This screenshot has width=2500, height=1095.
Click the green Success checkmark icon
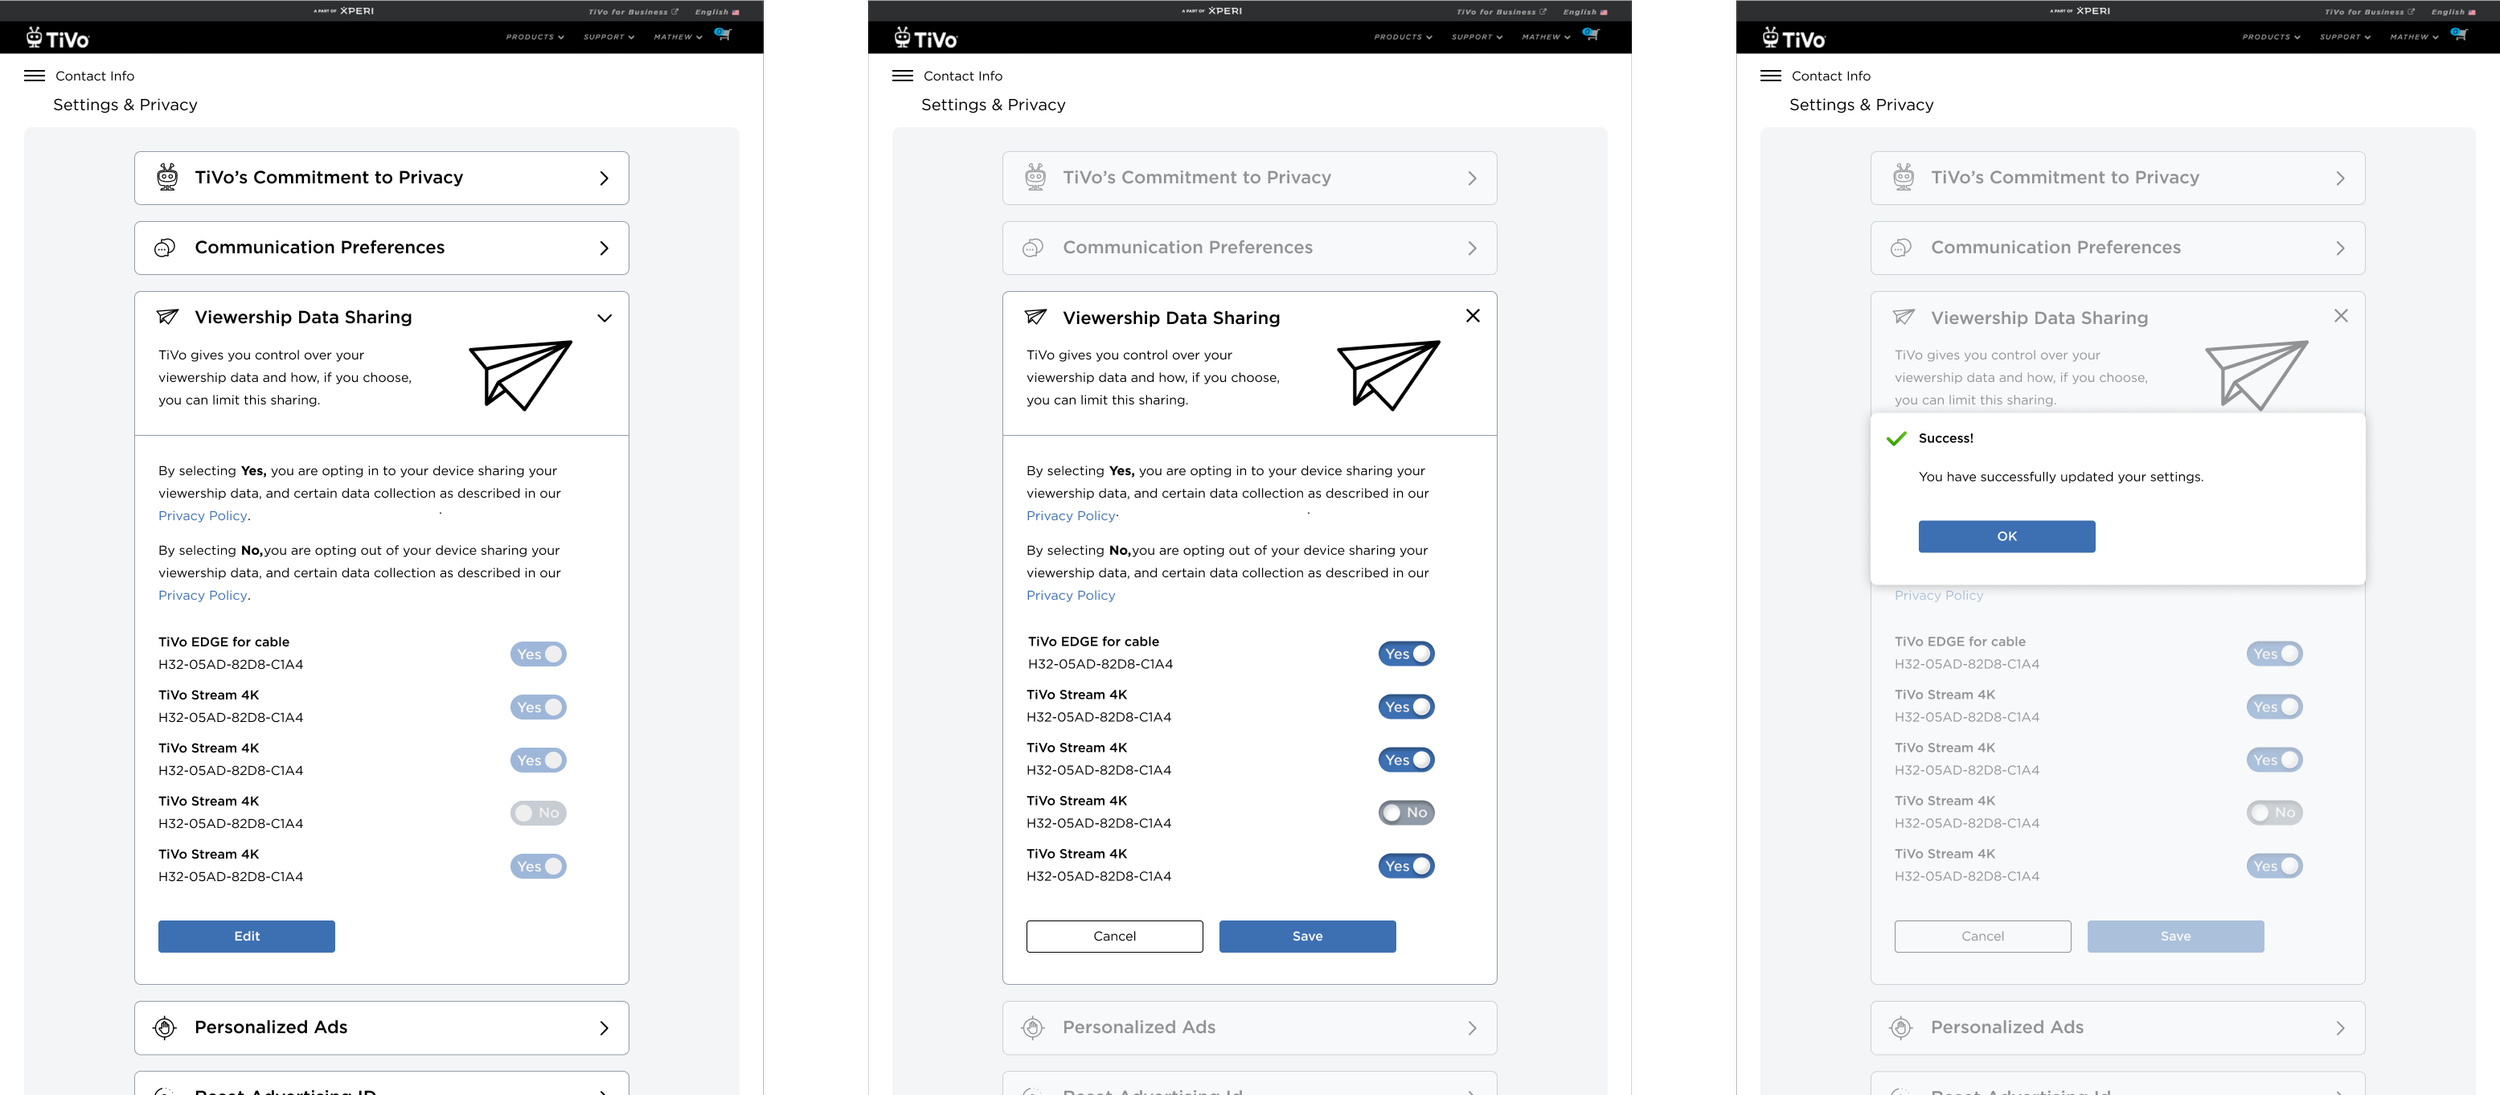coord(1895,438)
